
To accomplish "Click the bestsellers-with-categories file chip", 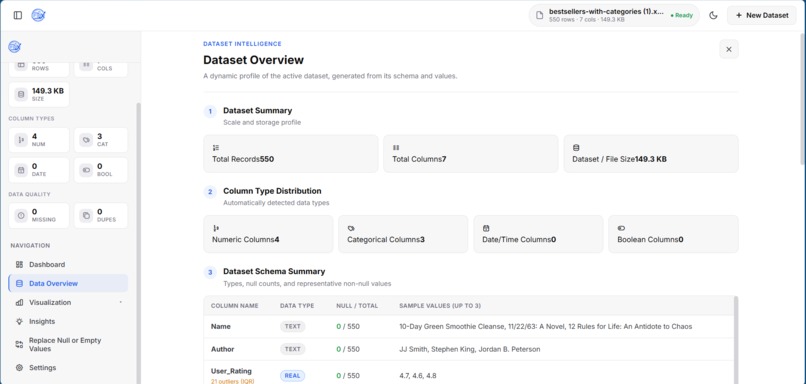I will tap(614, 15).
